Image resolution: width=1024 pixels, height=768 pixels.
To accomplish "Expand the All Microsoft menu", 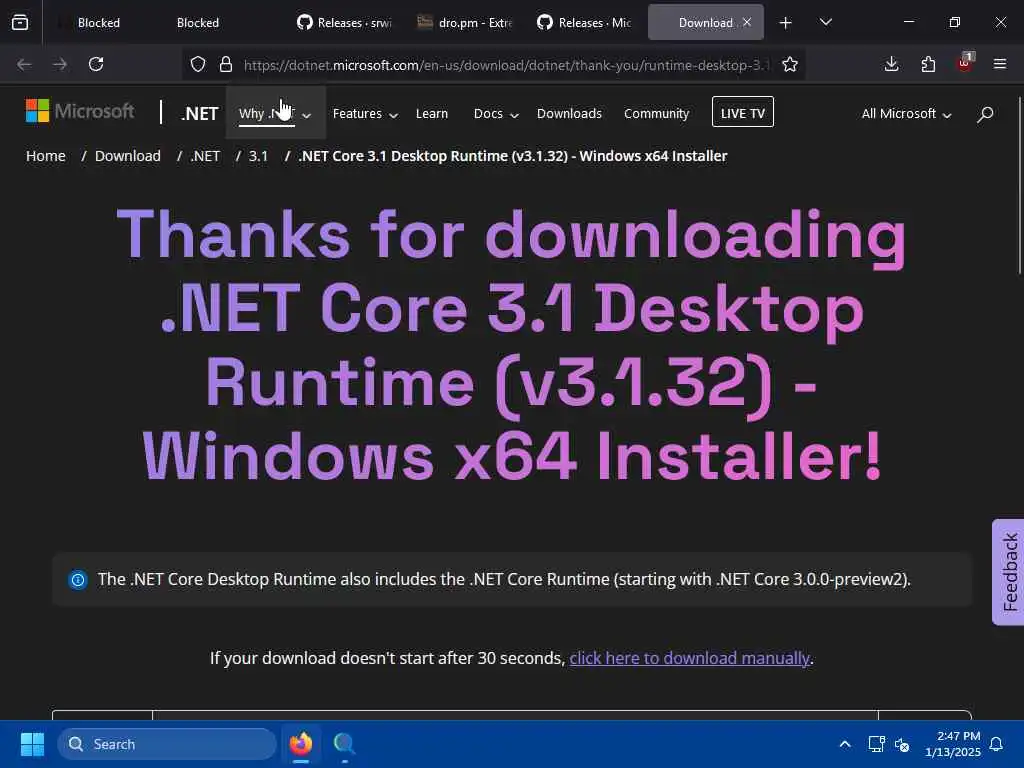I will (x=906, y=114).
